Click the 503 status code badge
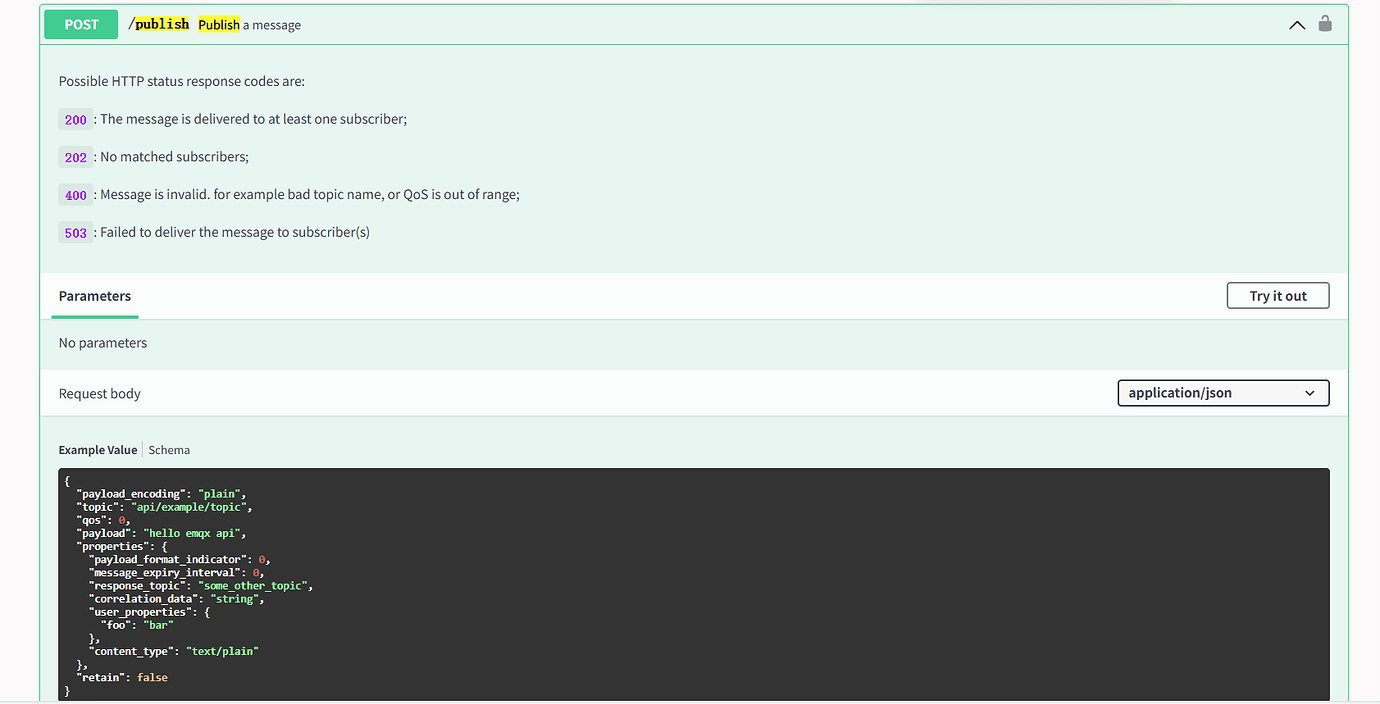1380x704 pixels. click(76, 233)
